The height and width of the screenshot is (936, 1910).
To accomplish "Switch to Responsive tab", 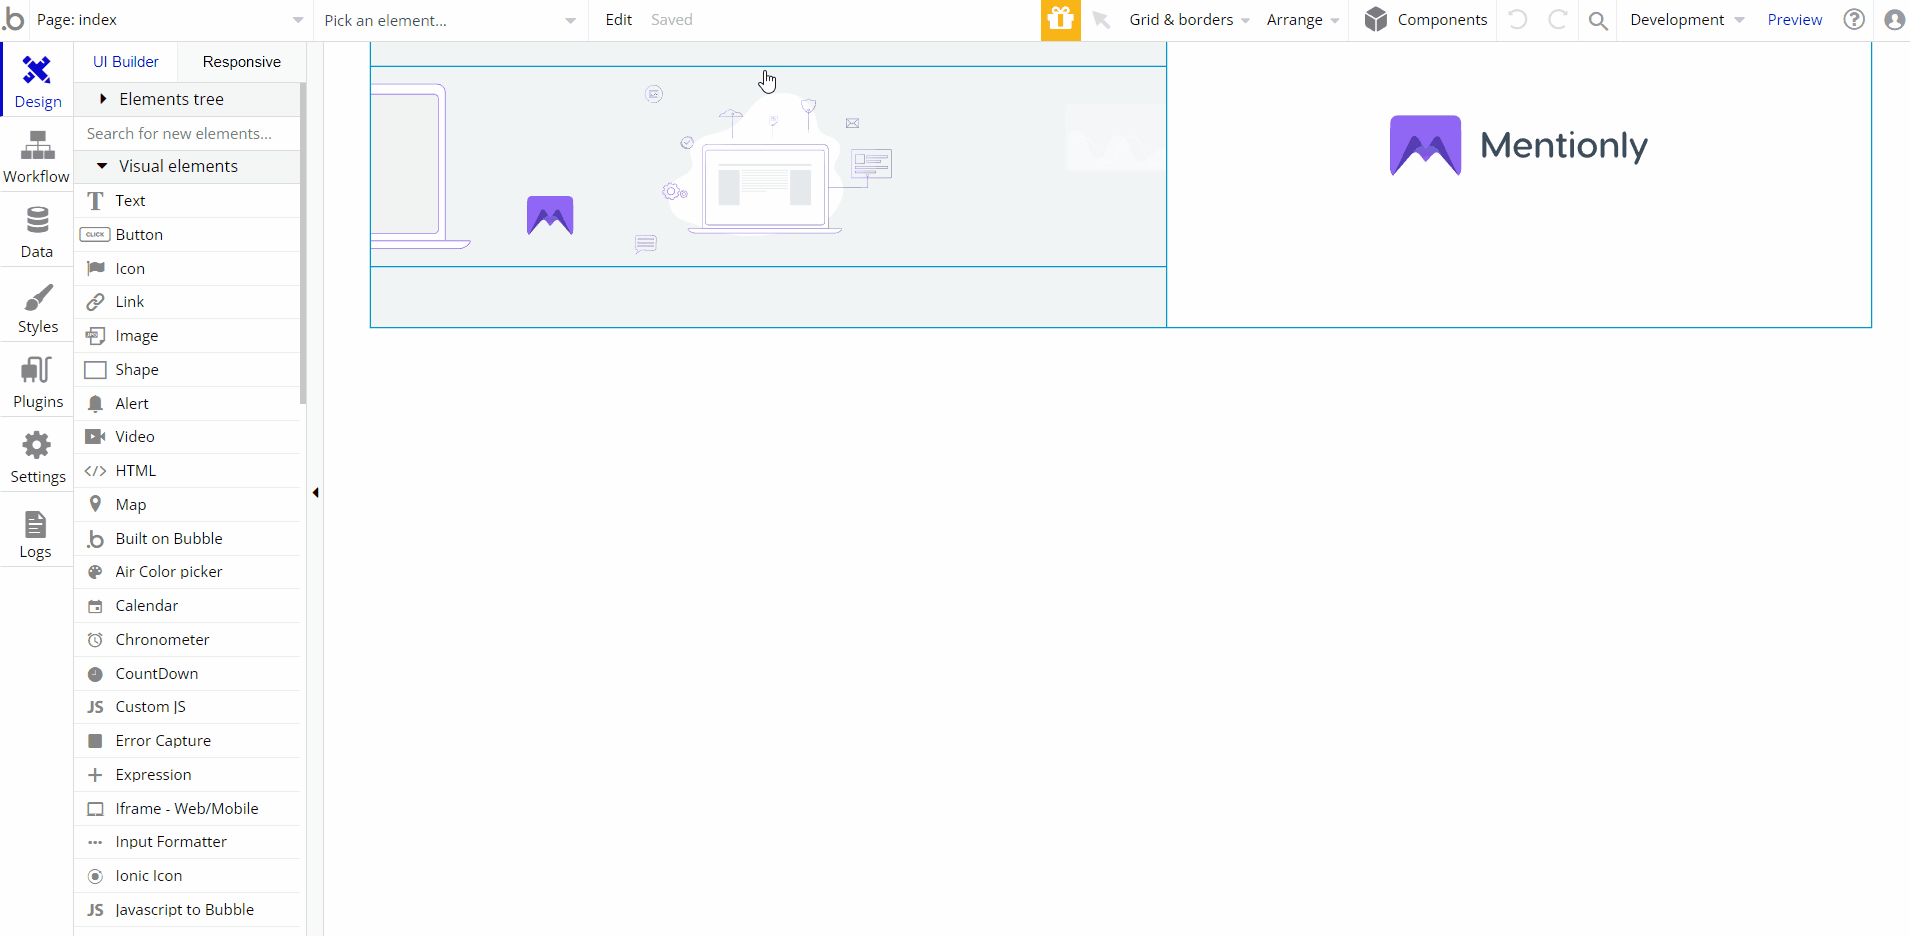I will 241,62.
